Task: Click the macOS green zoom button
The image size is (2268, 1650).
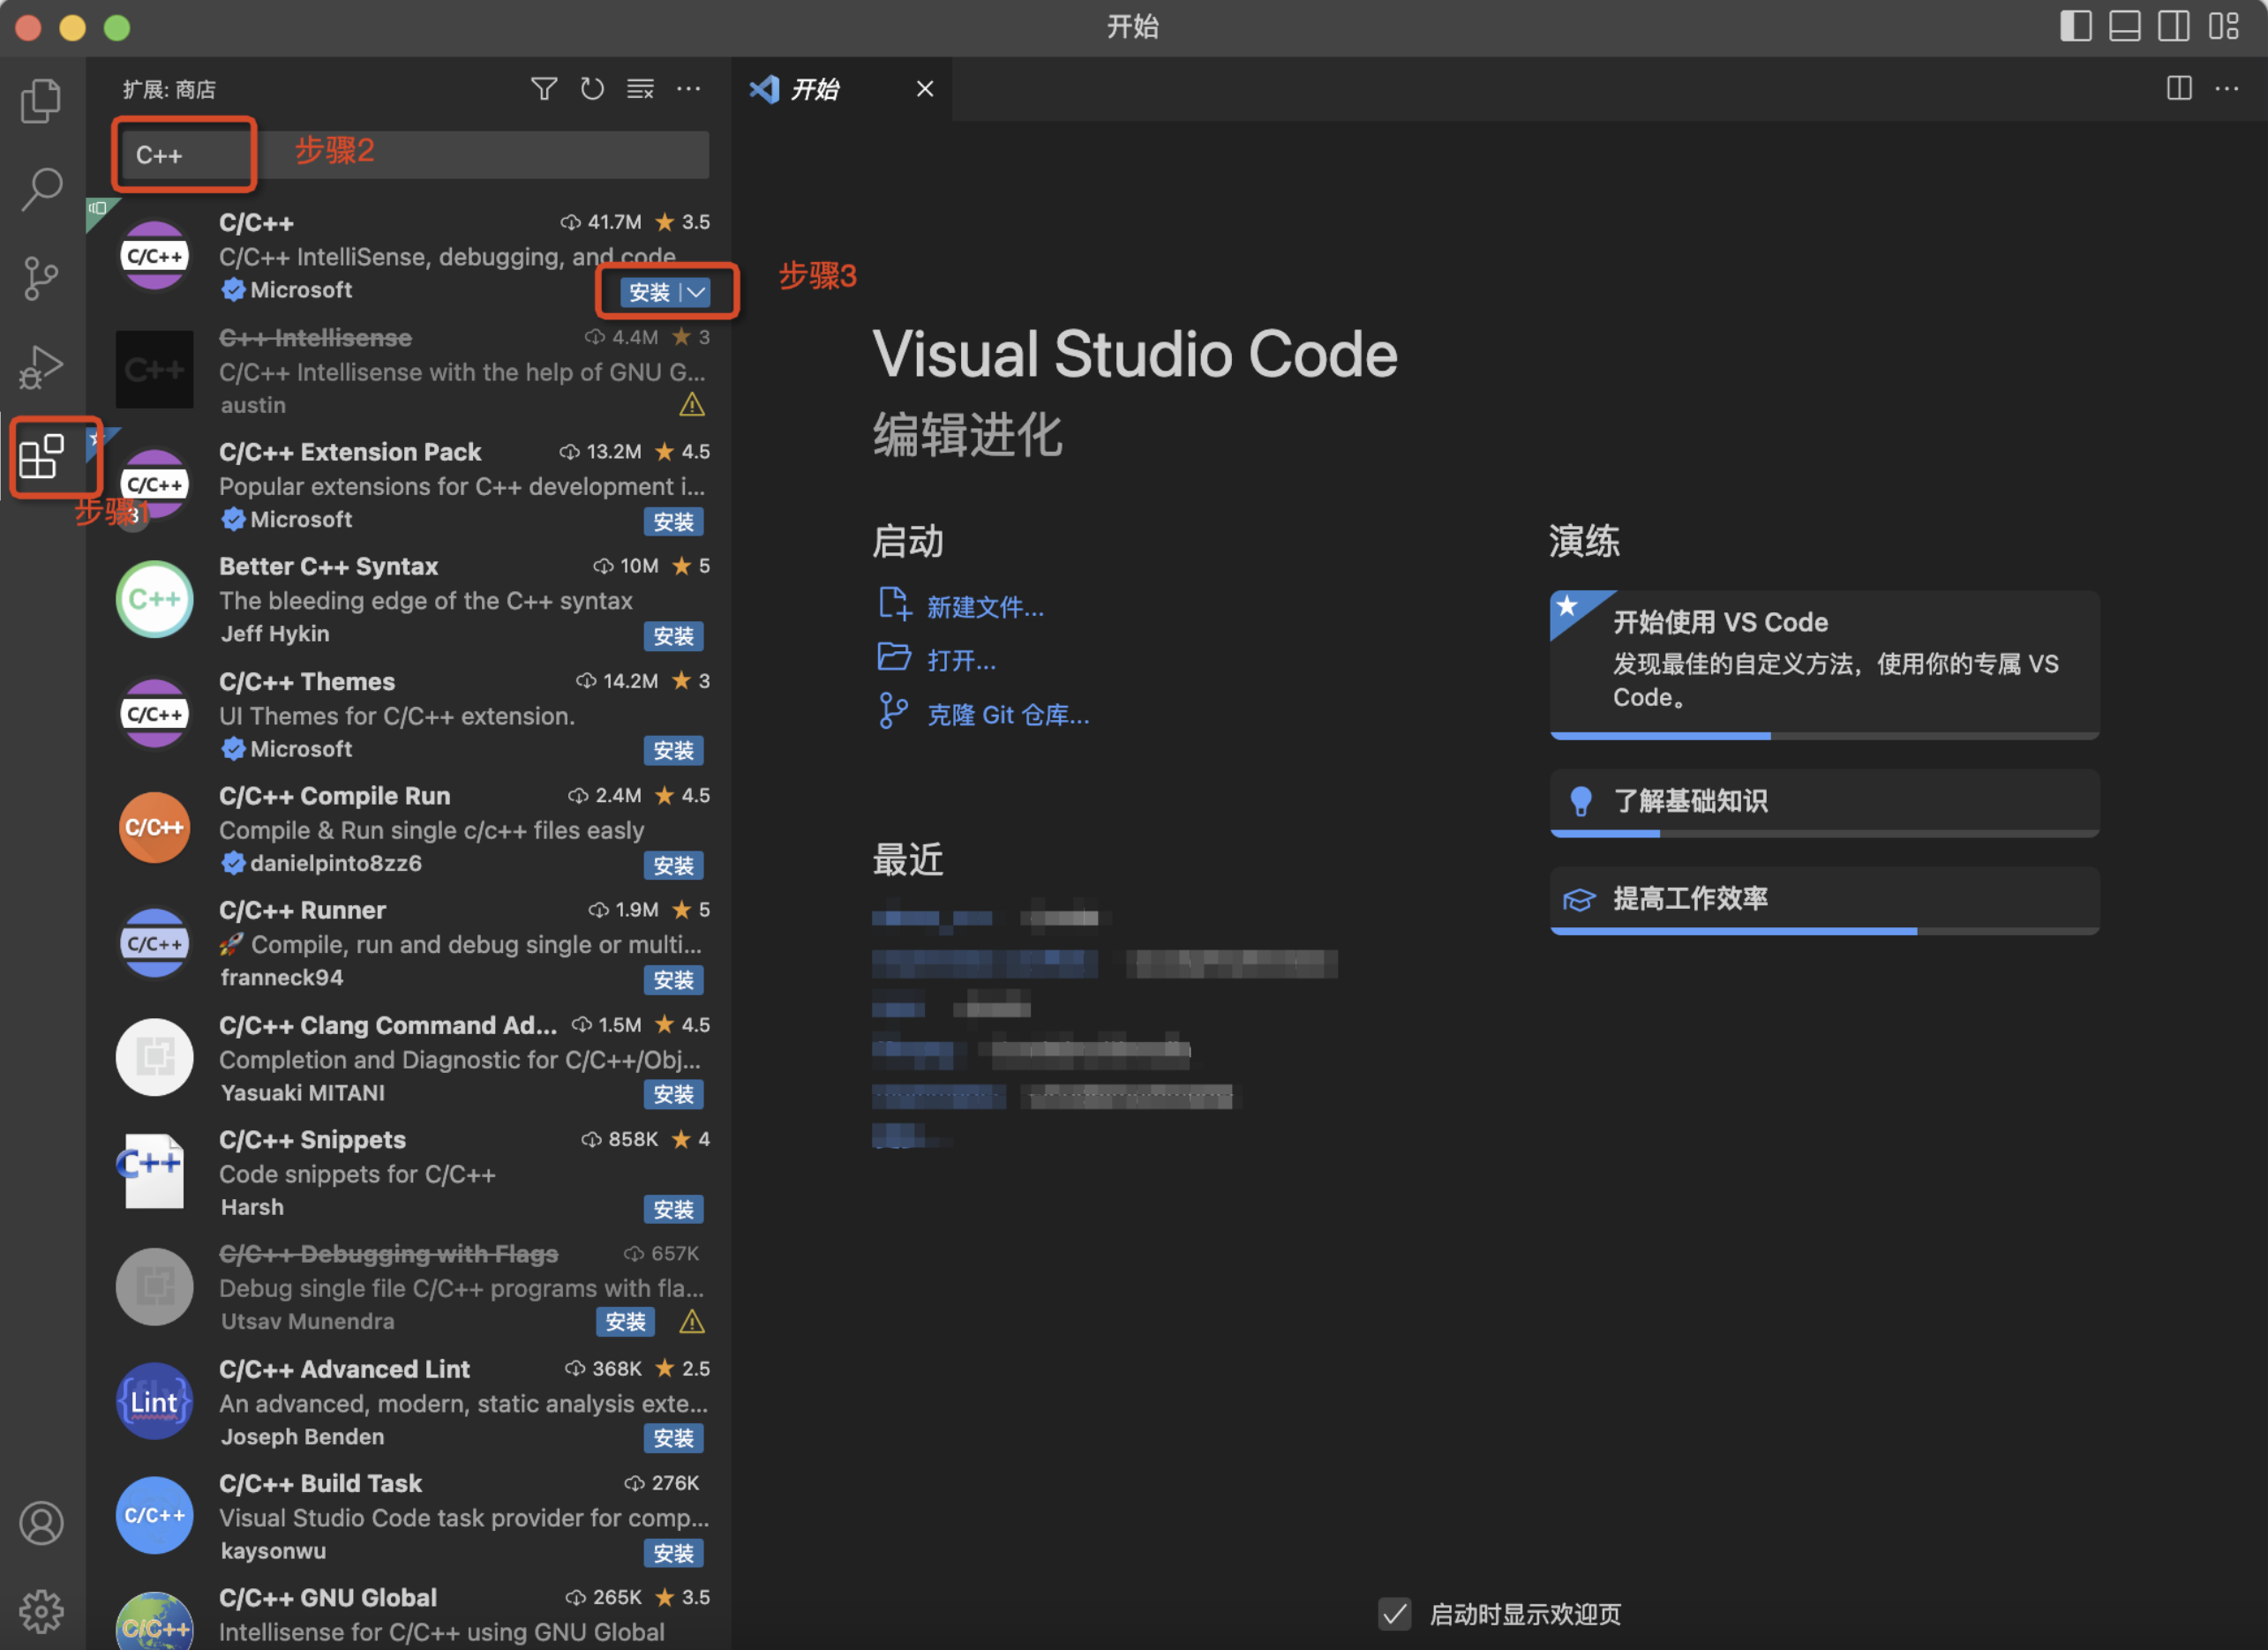Action: coord(117,27)
